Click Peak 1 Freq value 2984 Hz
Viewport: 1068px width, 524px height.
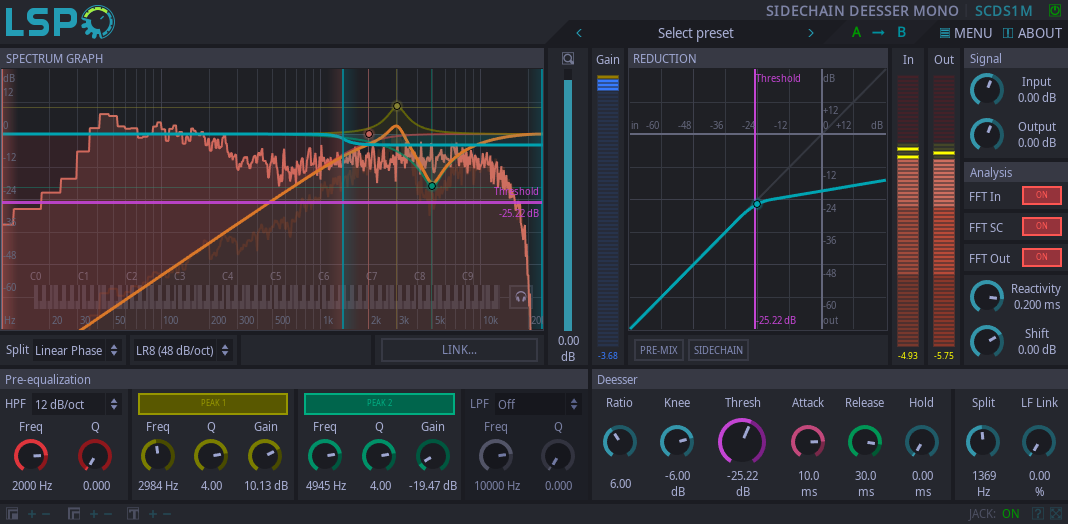pyautogui.click(x=158, y=486)
